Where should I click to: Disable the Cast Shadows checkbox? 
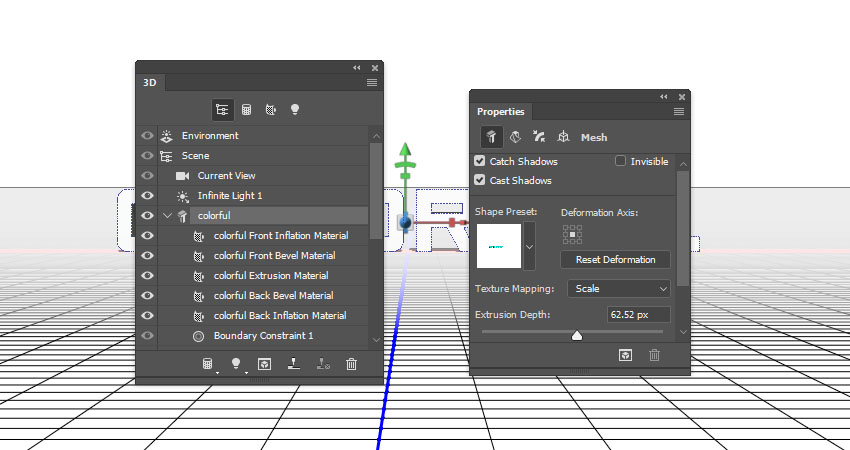coord(480,181)
